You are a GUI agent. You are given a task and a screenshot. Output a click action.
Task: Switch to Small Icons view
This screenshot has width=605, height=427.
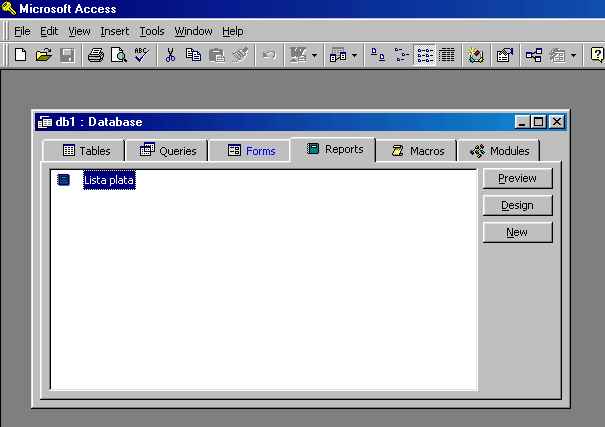tap(402, 56)
